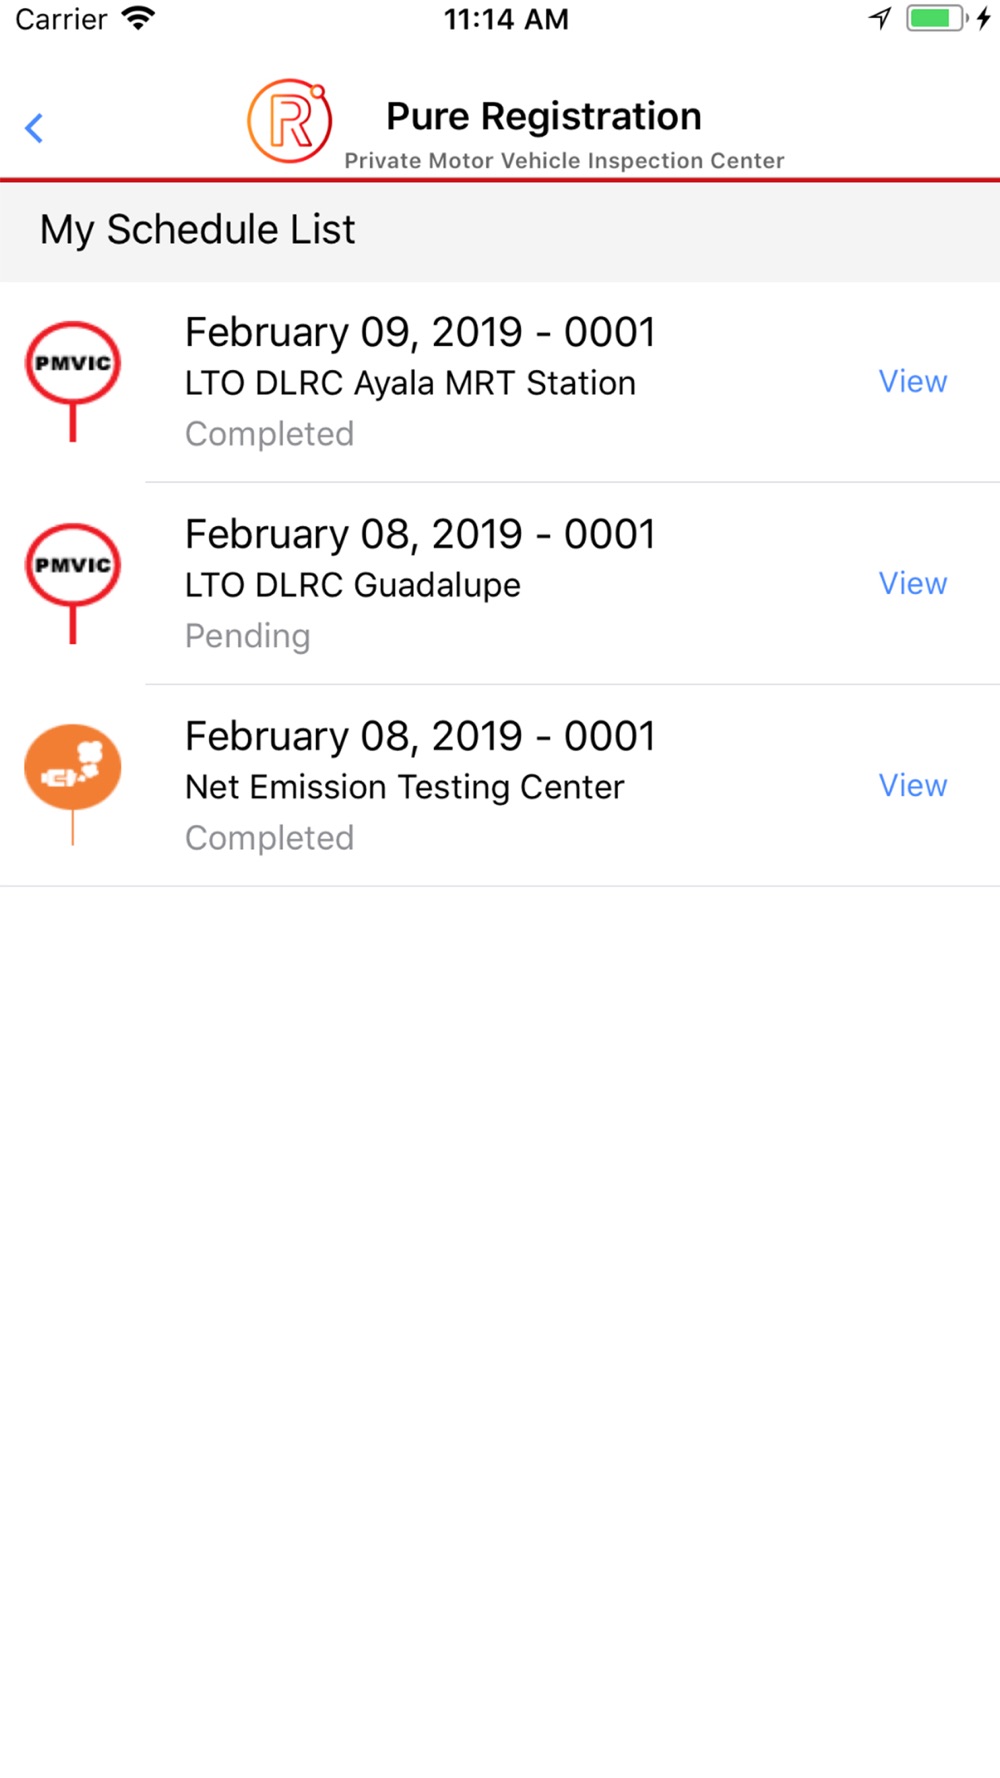Tap PMVIC icon for Ayala MRT Station
The height and width of the screenshot is (1778, 1000).
pos(73,364)
